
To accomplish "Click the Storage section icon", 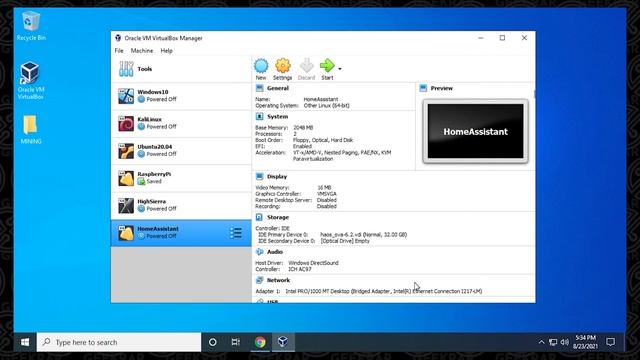I will click(x=260, y=218).
